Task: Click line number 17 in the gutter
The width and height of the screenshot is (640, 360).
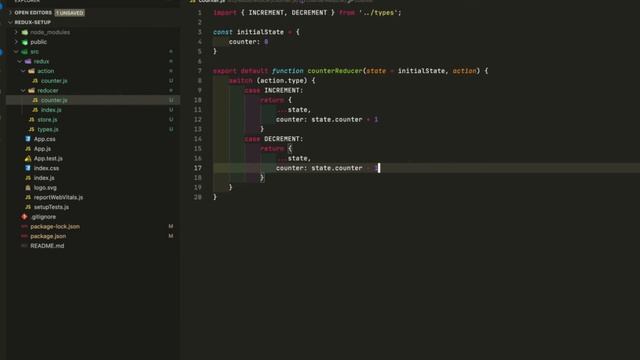Action: point(198,168)
